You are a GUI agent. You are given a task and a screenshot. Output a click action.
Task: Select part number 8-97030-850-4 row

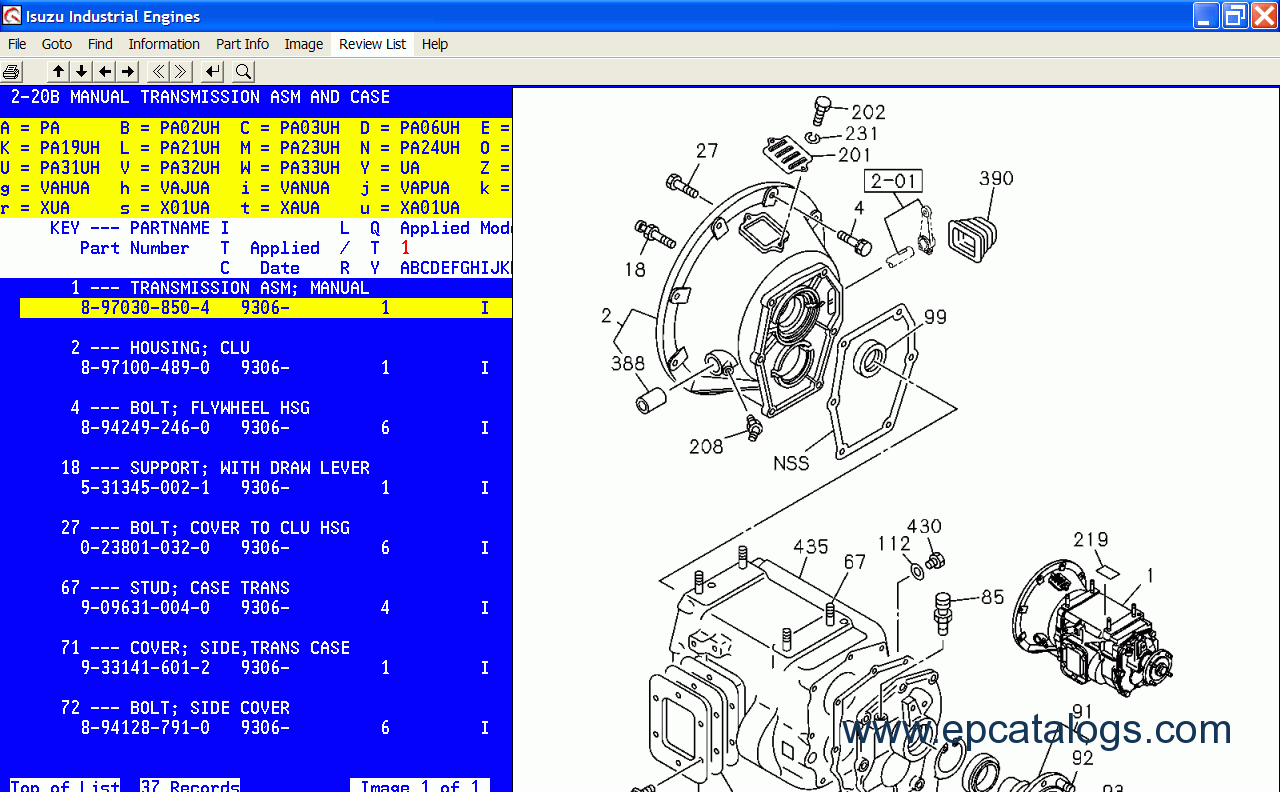(x=266, y=308)
